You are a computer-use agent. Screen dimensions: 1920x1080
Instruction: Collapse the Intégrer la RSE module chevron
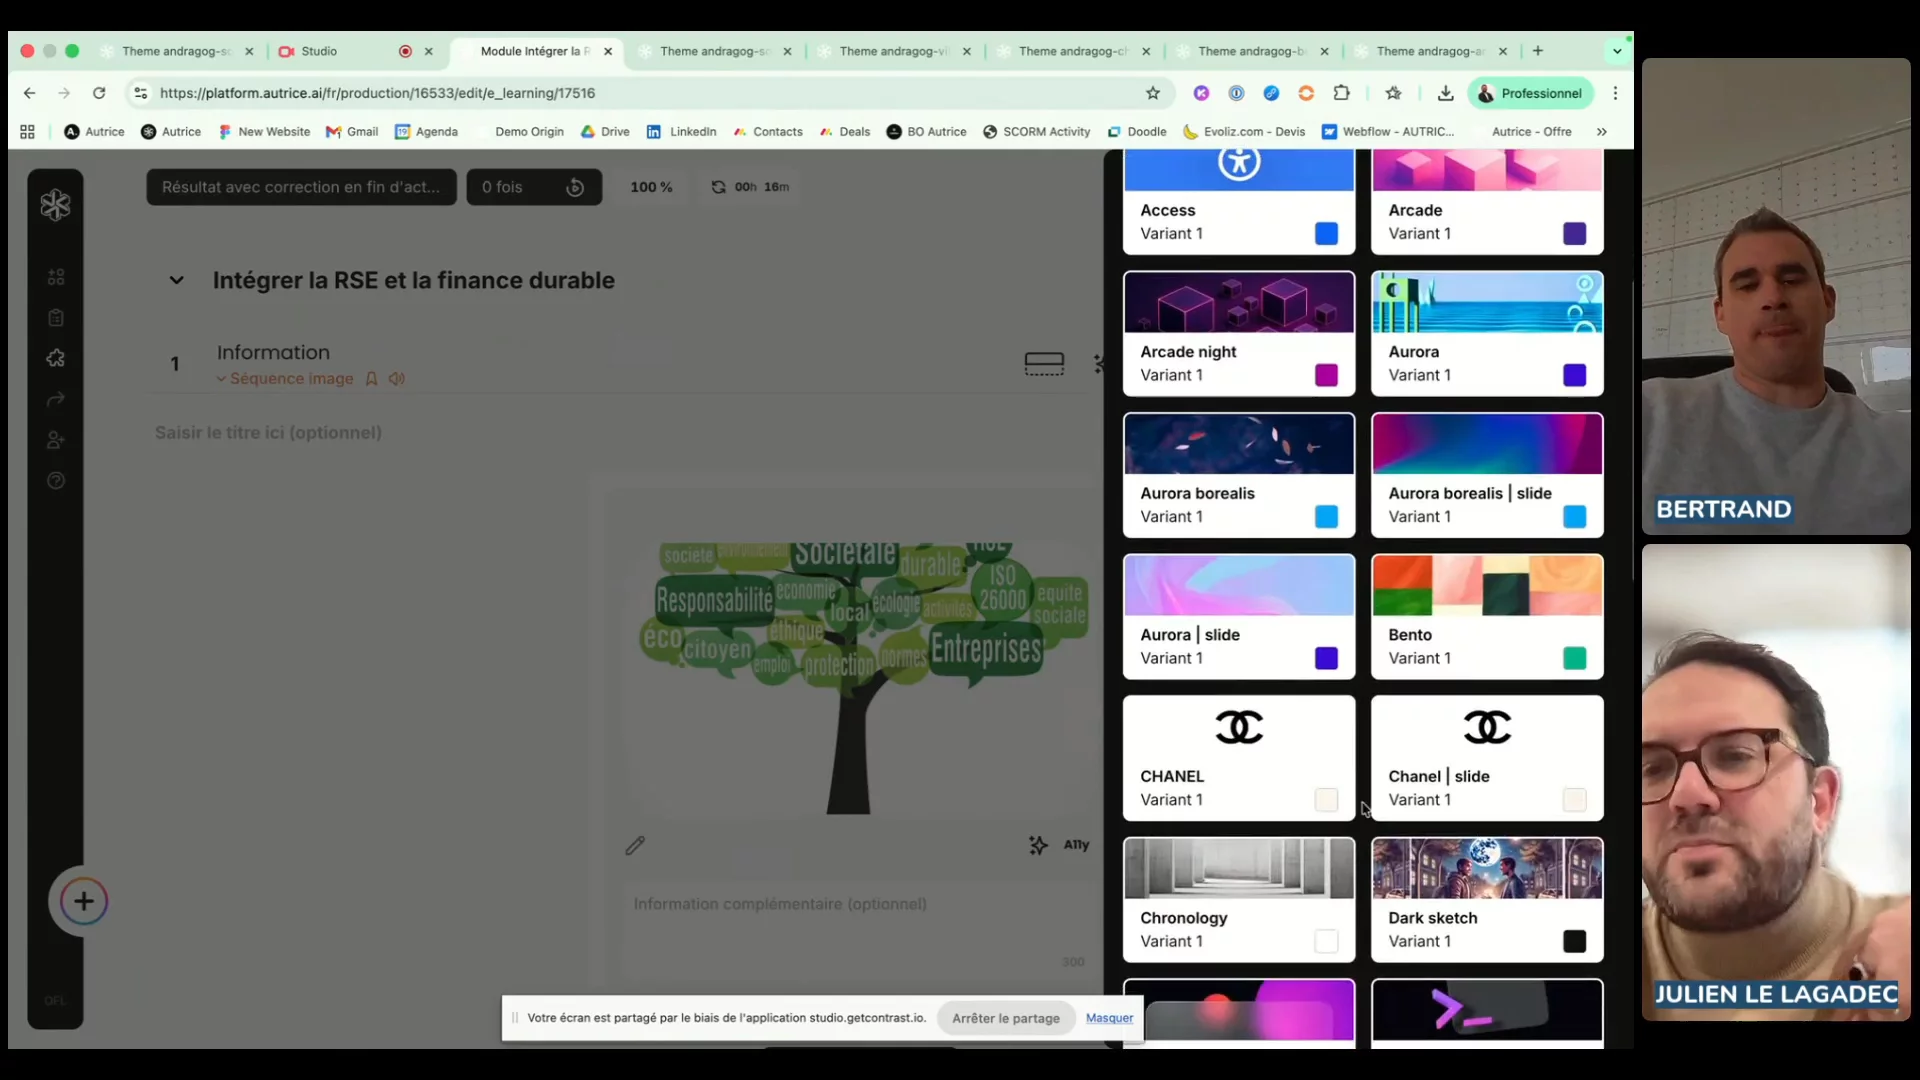pos(177,281)
